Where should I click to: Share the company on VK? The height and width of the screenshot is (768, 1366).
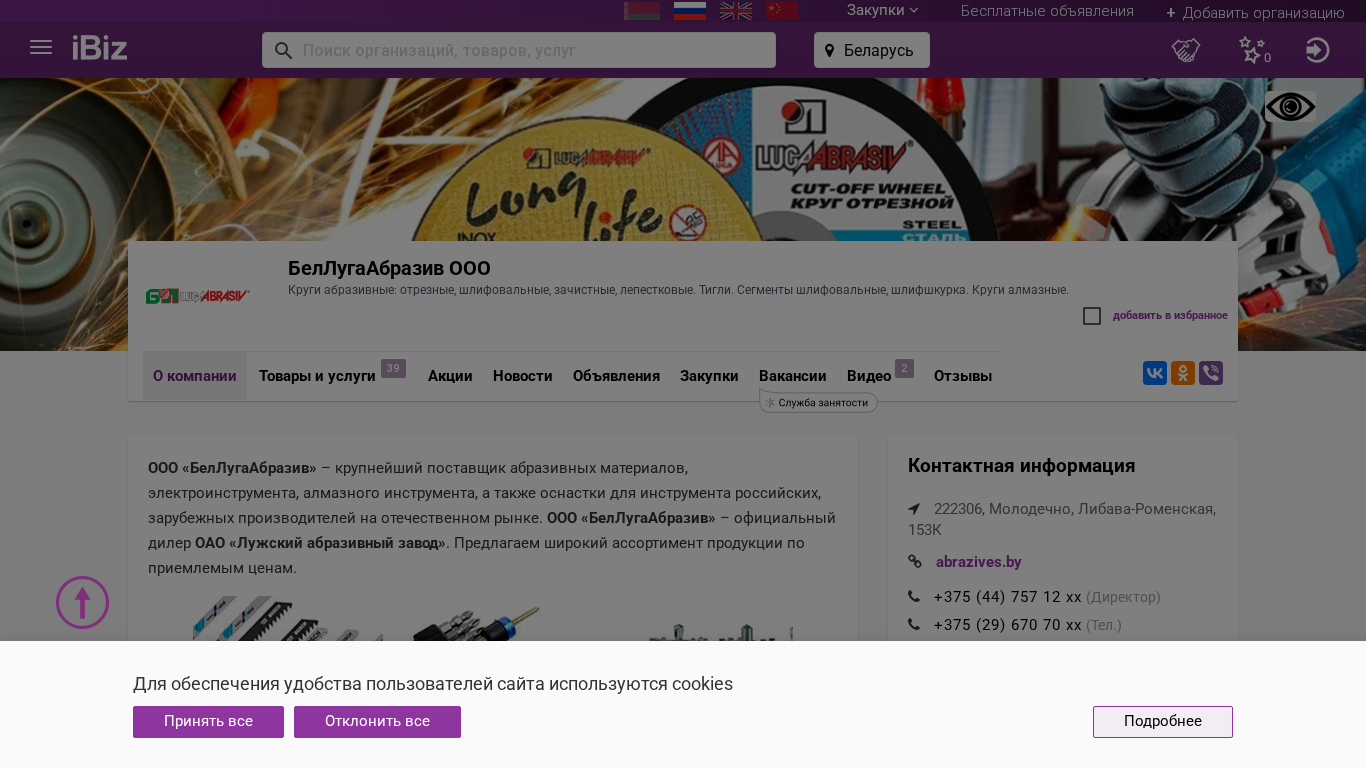pyautogui.click(x=1155, y=373)
